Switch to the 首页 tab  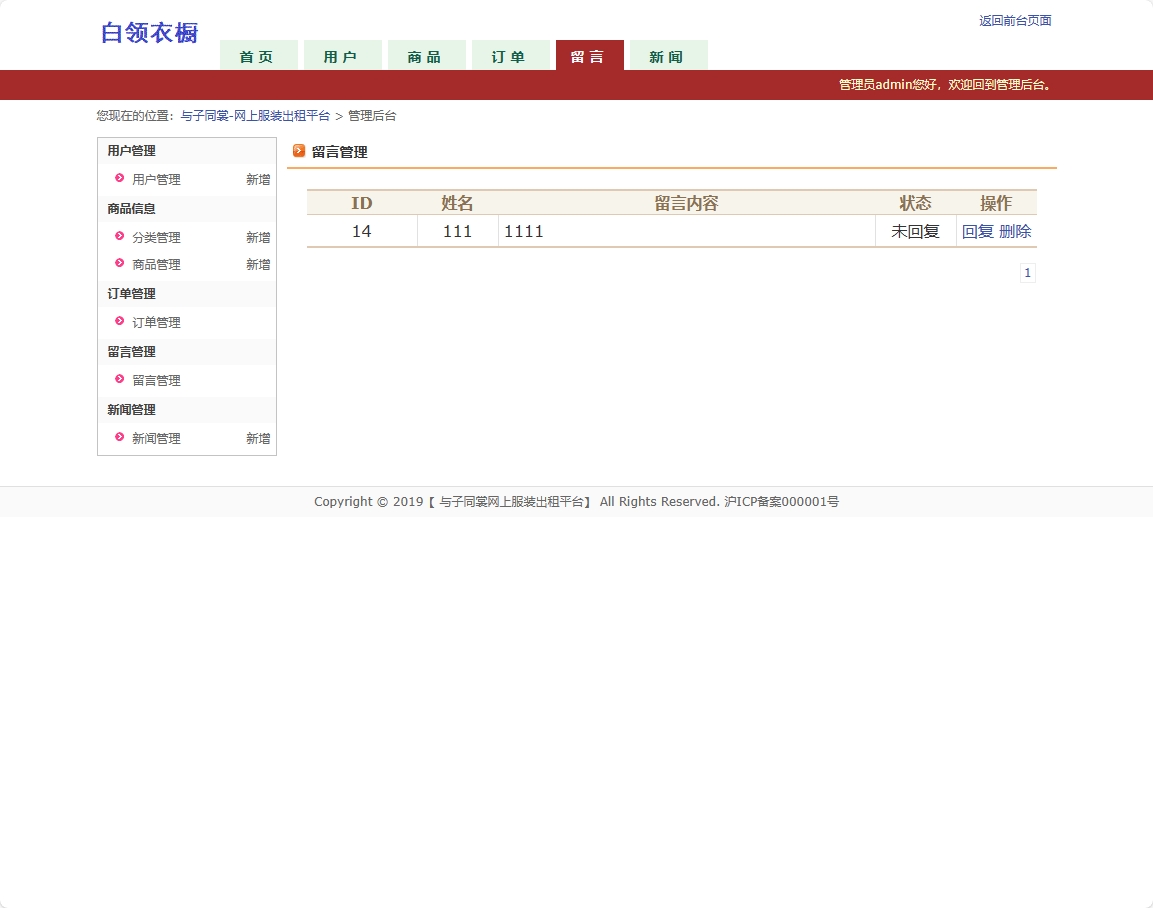point(258,57)
